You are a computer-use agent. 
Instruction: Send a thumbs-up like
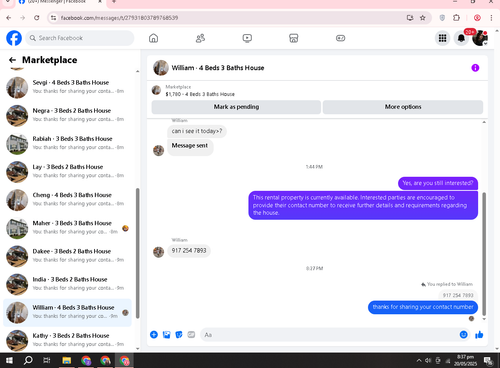(479, 335)
